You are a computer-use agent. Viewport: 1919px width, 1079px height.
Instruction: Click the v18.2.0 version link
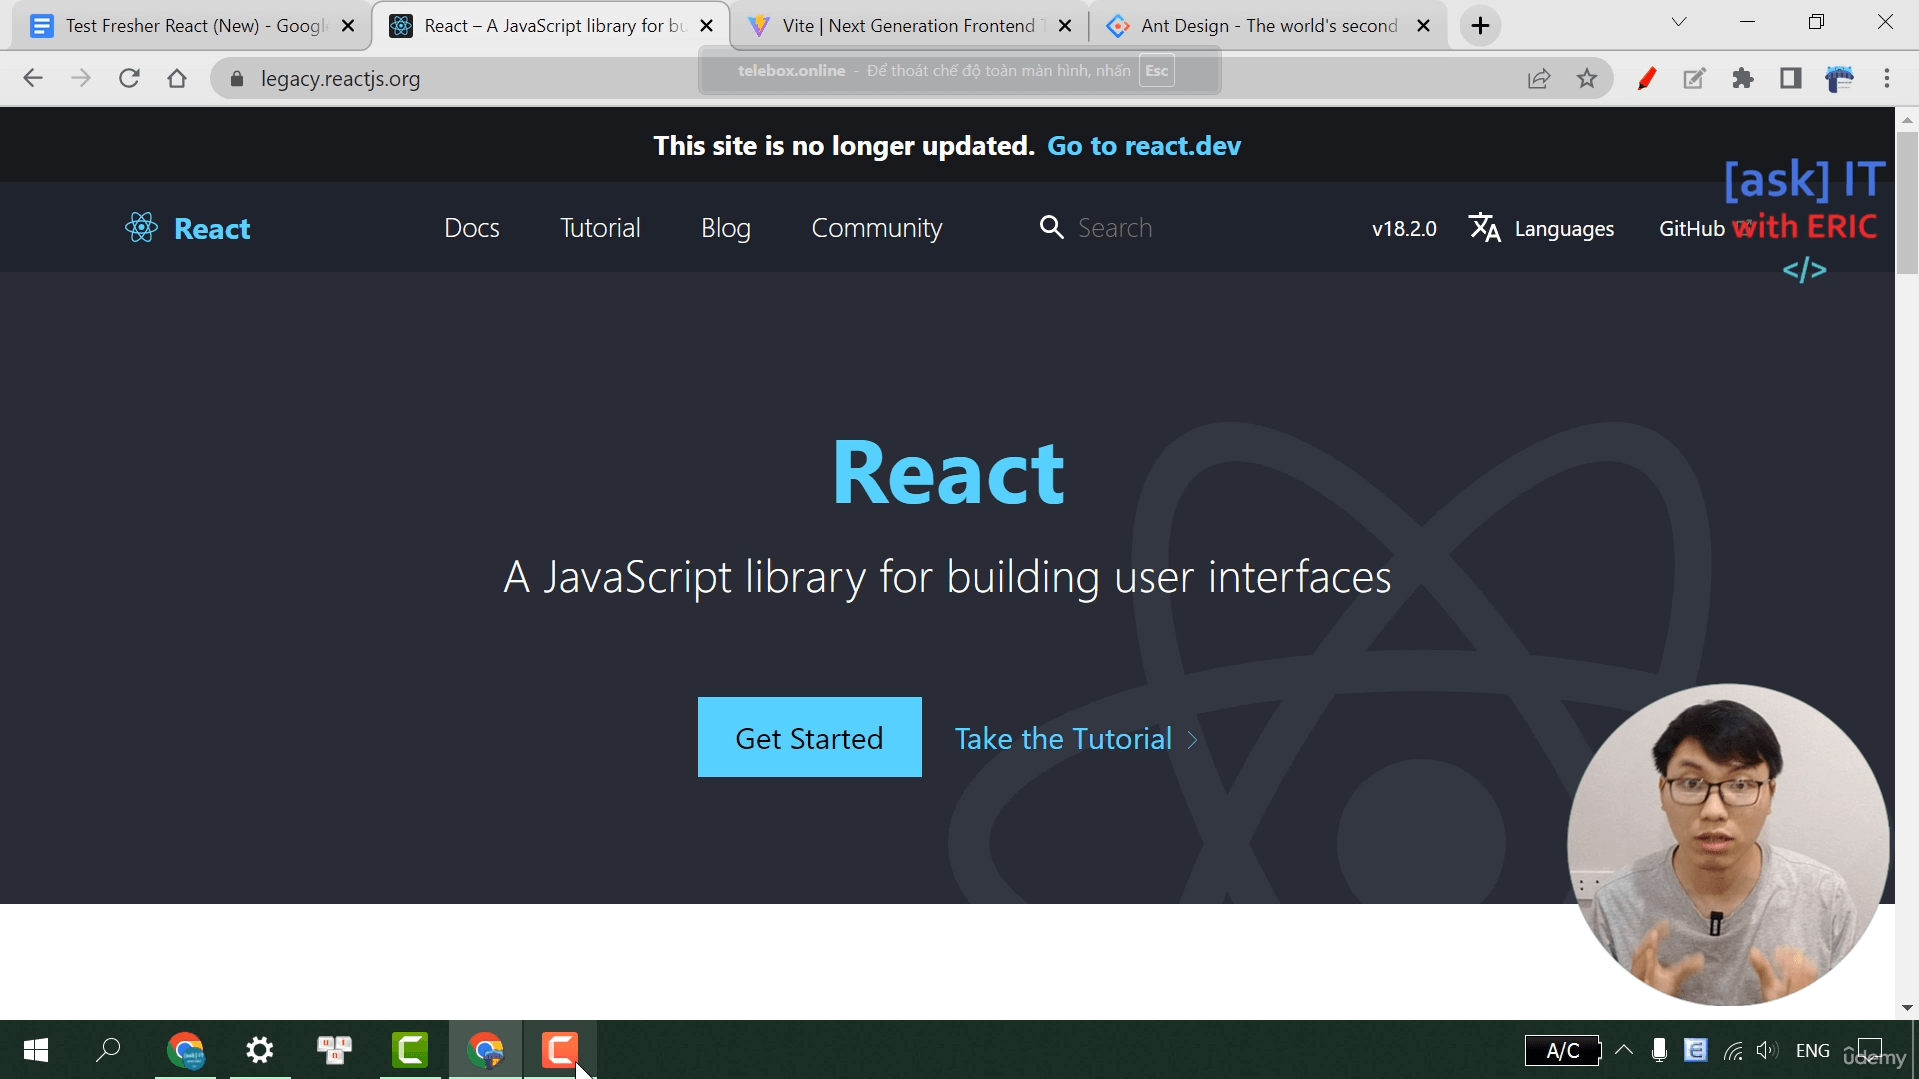pos(1404,228)
